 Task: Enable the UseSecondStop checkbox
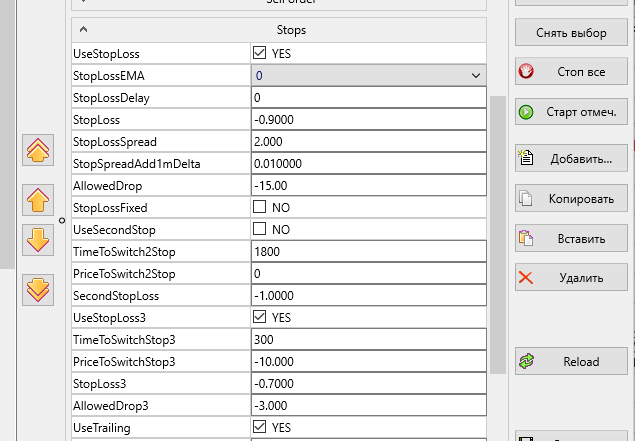tap(260, 229)
